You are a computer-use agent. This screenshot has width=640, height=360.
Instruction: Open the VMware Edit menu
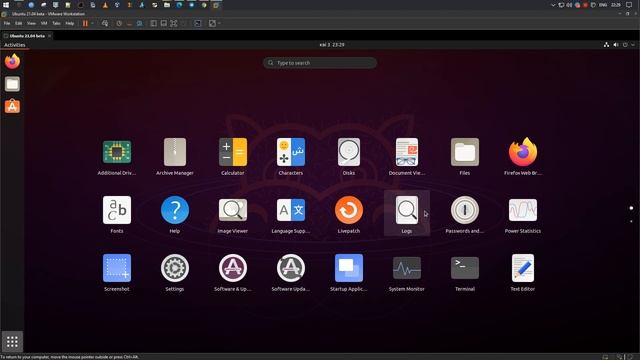19,23
